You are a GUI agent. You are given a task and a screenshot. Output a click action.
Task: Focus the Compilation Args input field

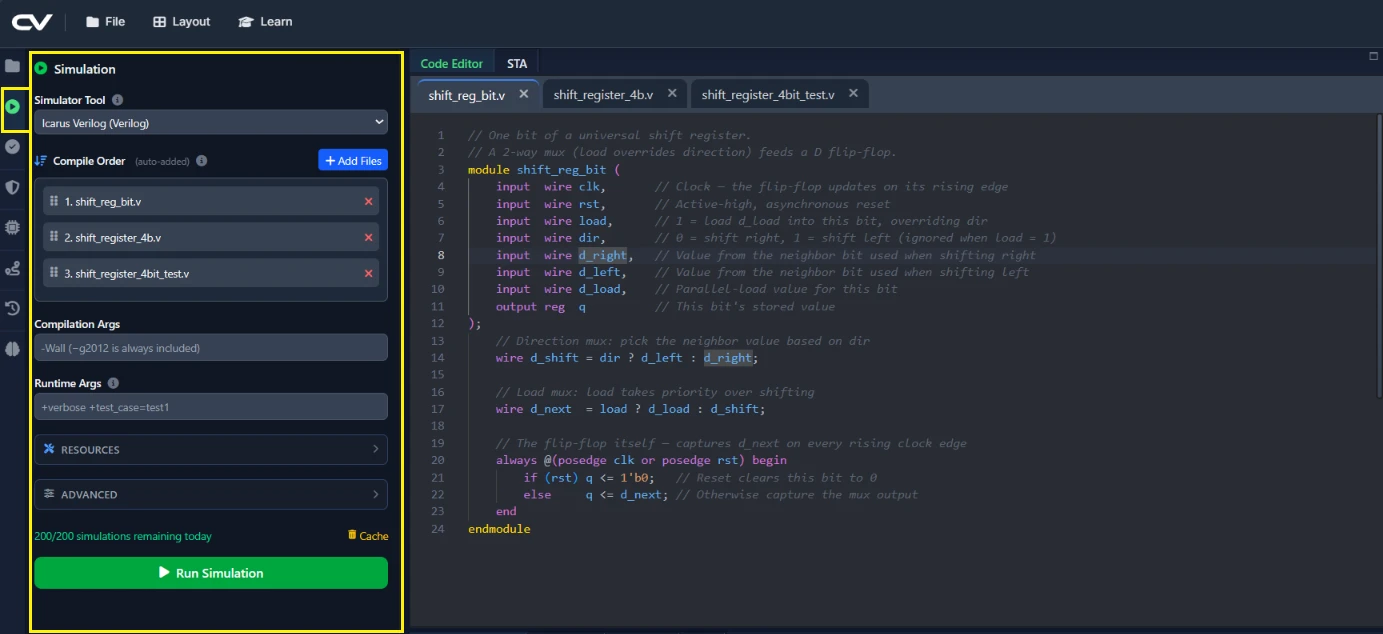click(211, 348)
